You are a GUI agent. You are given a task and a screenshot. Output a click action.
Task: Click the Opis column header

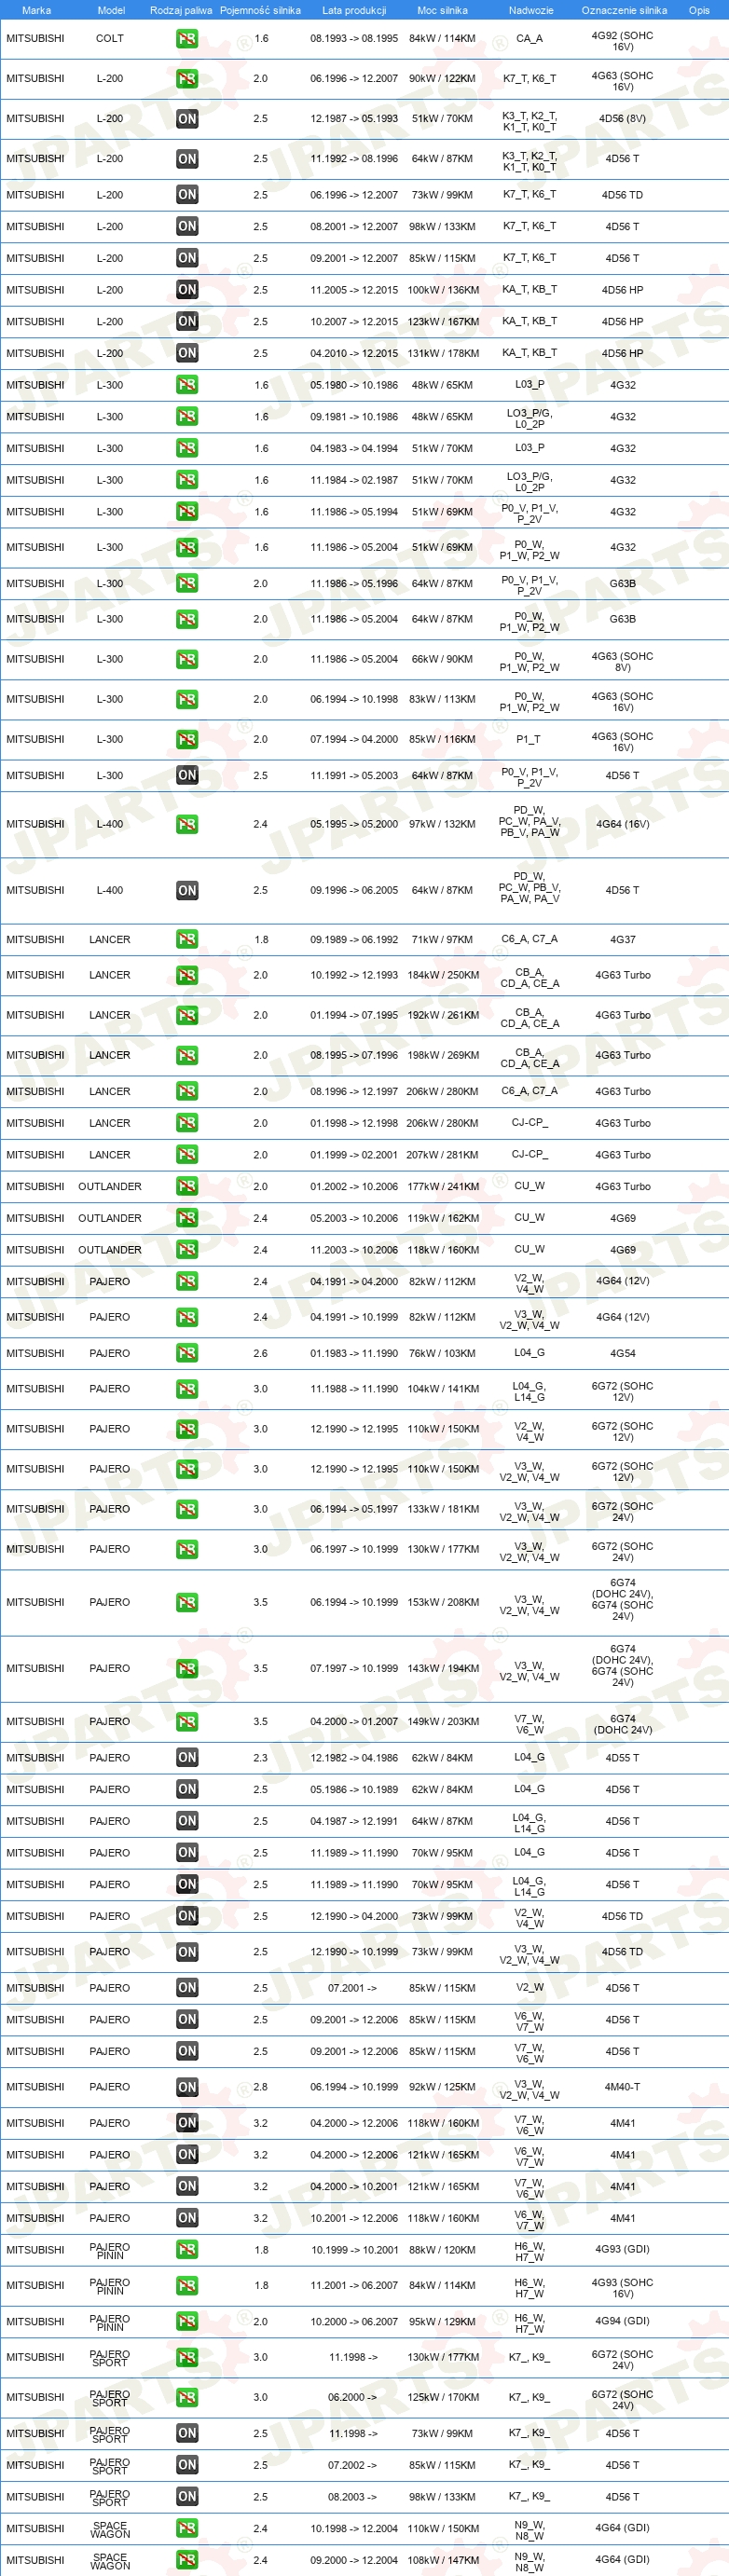tap(699, 10)
